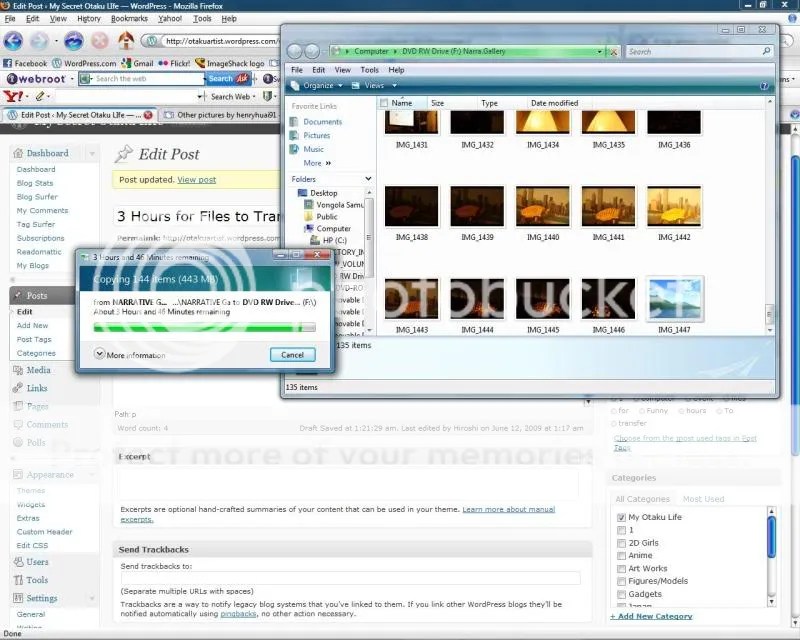Click the Explorer search magnifier icon
Screen dimensions: 800x640
[766, 51]
